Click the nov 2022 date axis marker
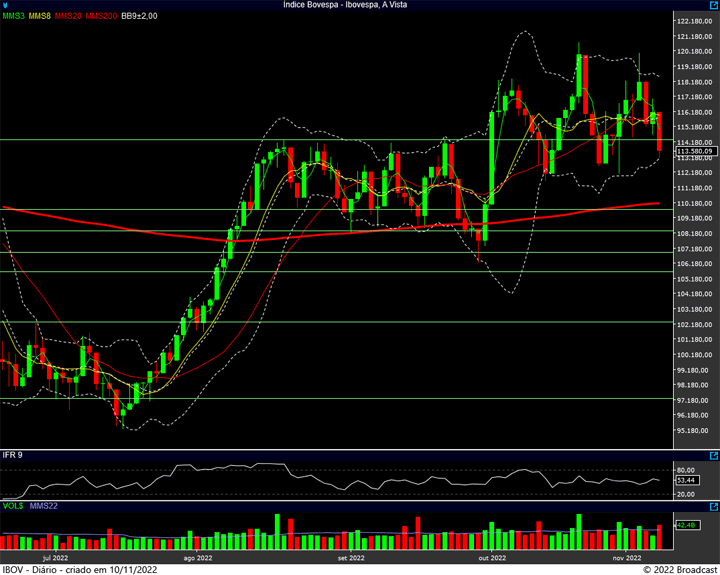This screenshot has height=575, width=720. pos(627,558)
